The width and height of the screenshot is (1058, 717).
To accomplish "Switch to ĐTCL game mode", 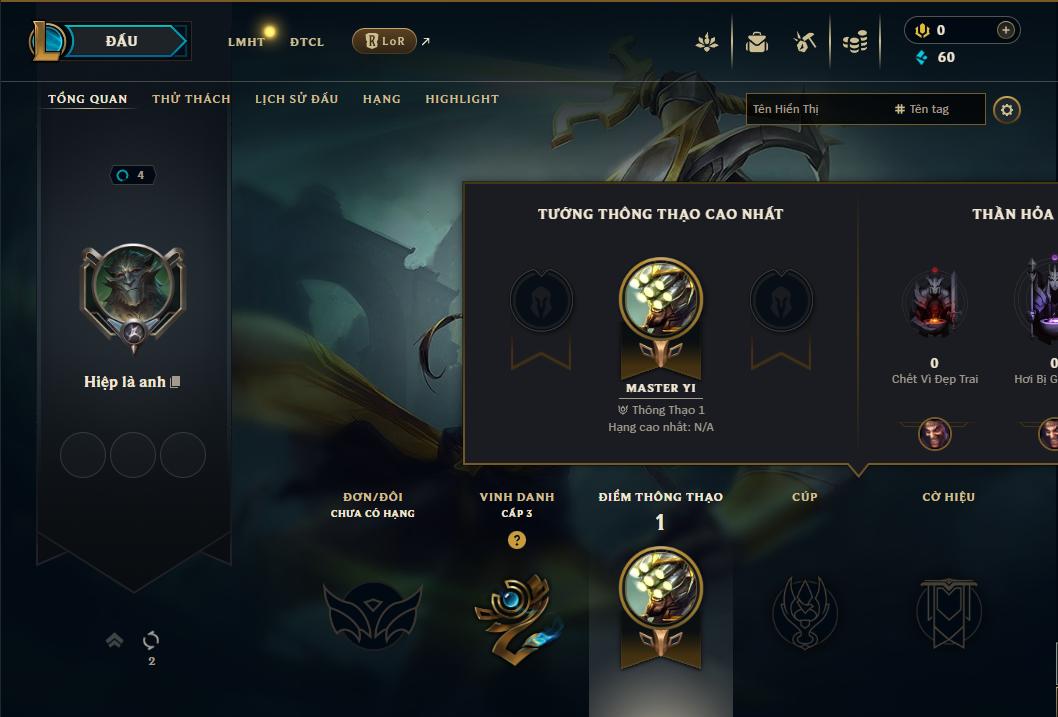I will 307,42.
